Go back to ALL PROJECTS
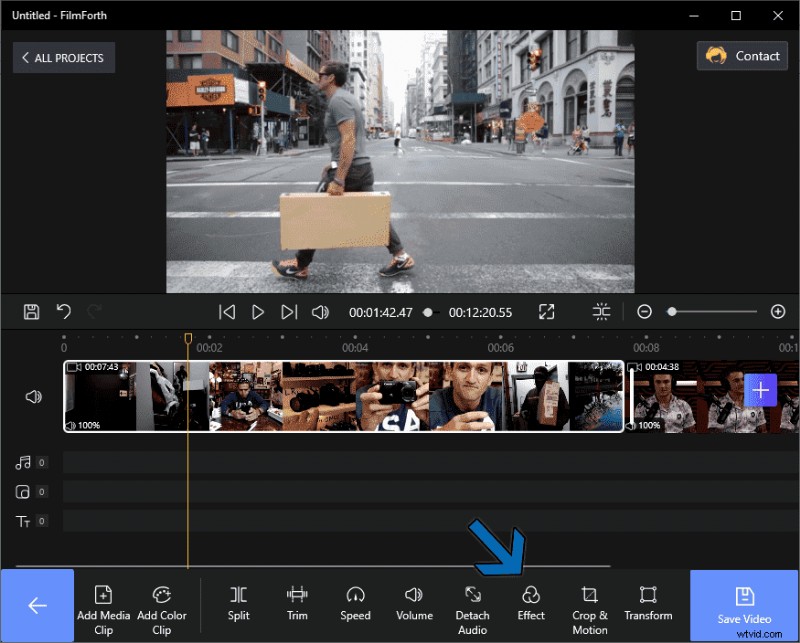800x643 pixels. (63, 57)
